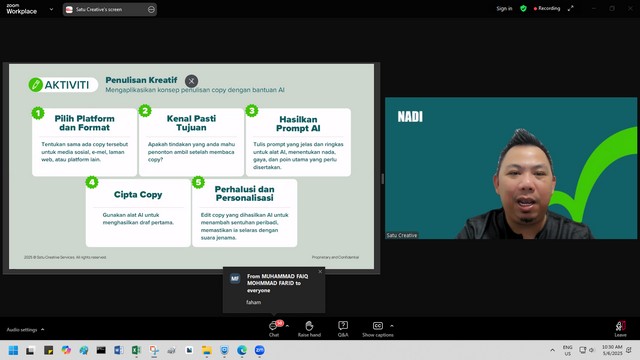640x360 pixels.
Task: Dismiss the chat message notification popup
Action: [320, 271]
